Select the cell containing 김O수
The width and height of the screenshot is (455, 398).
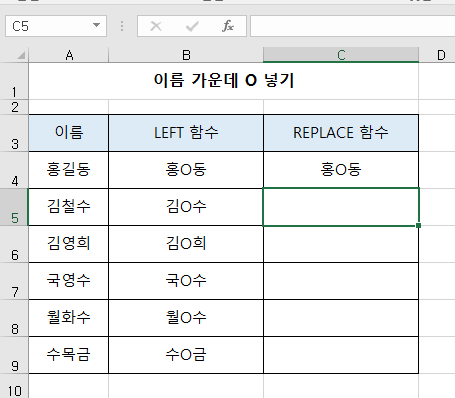[x=186, y=207]
